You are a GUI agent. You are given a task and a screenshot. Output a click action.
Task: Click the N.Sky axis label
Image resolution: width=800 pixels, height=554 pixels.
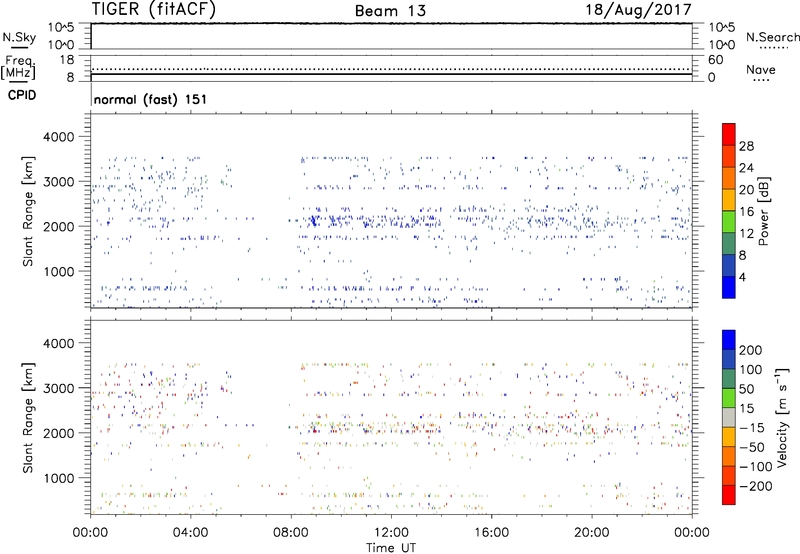click(19, 37)
